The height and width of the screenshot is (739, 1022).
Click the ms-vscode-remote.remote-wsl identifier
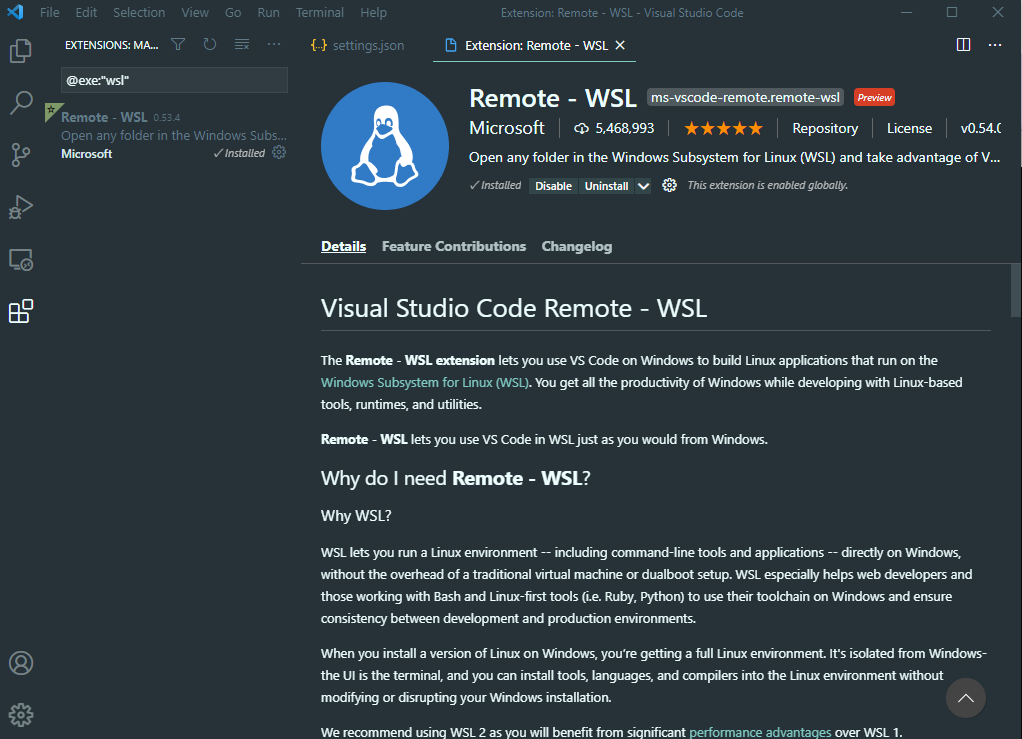tap(745, 97)
